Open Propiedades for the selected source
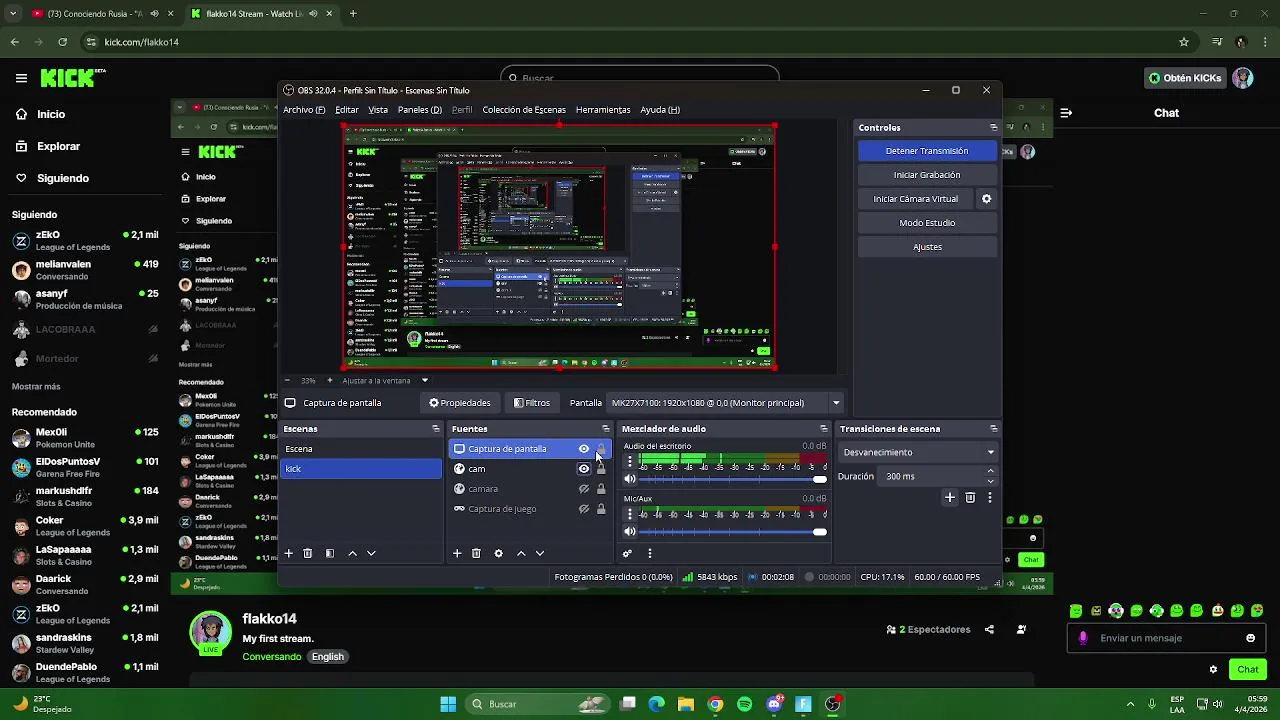This screenshot has height=720, width=1280. [460, 403]
